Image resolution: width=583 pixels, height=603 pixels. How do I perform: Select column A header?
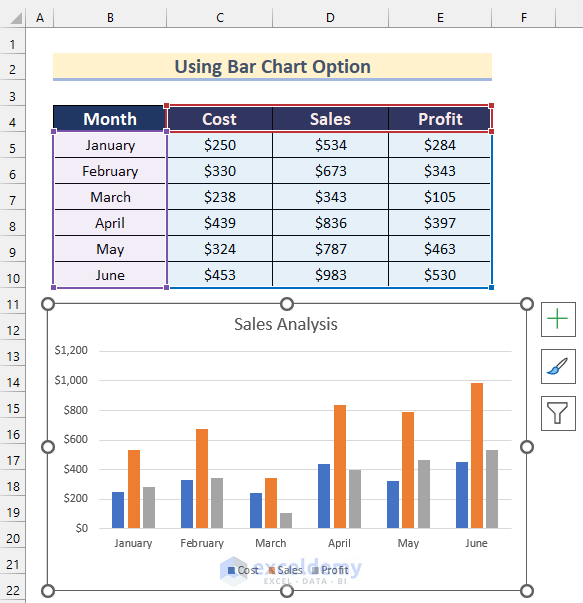(x=40, y=17)
